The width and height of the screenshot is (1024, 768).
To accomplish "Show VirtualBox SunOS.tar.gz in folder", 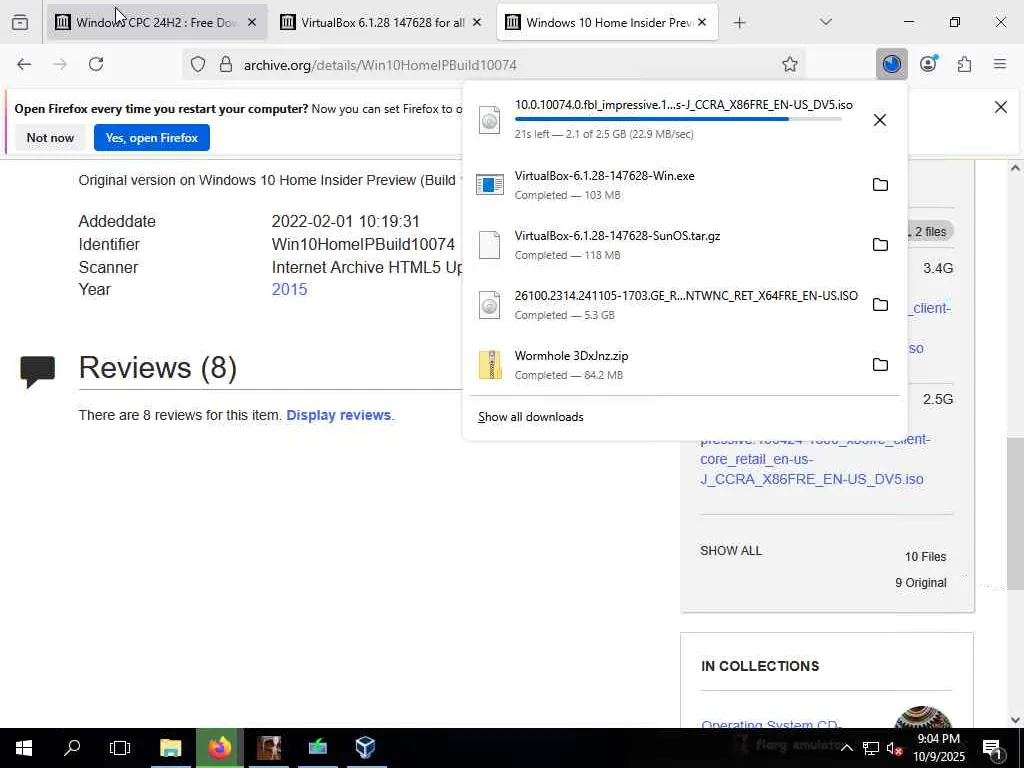I will (x=880, y=245).
